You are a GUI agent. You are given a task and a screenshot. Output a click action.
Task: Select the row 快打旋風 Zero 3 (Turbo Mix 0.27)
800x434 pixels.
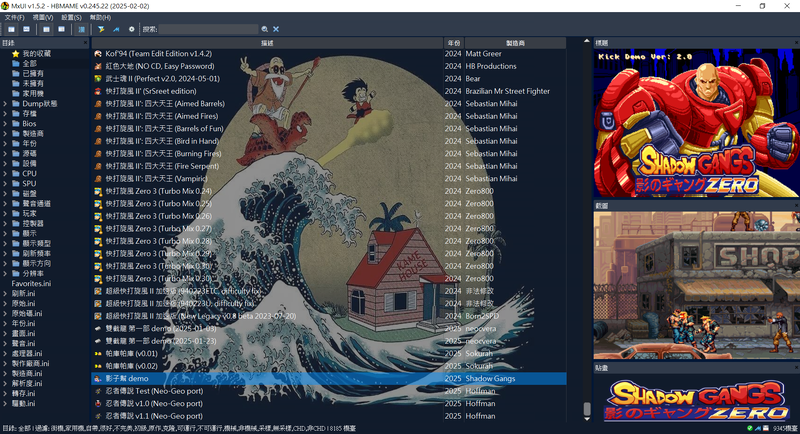pyautogui.click(x=329, y=228)
